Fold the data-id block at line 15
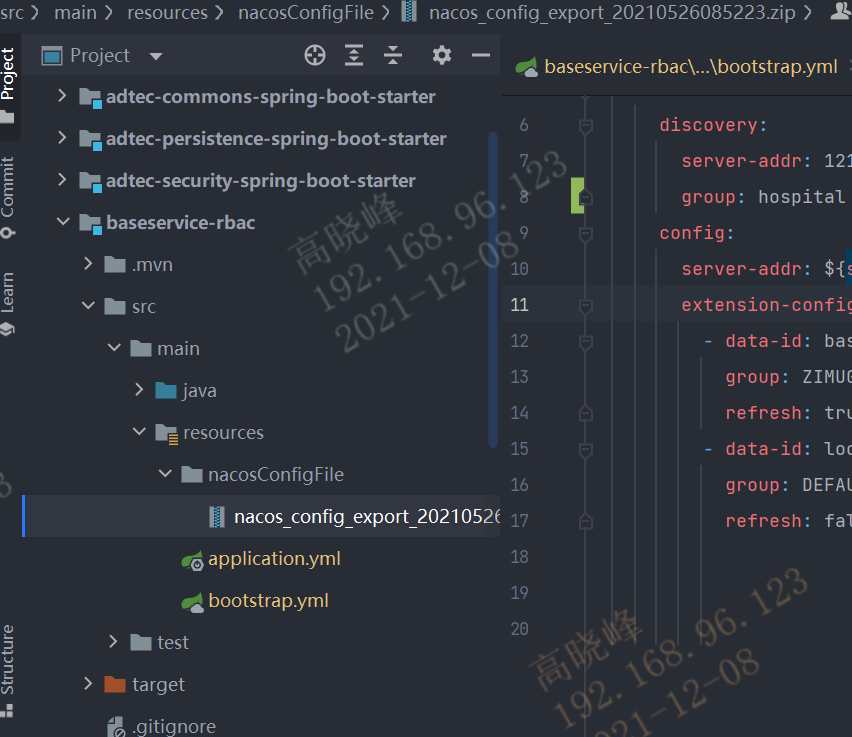 point(585,449)
